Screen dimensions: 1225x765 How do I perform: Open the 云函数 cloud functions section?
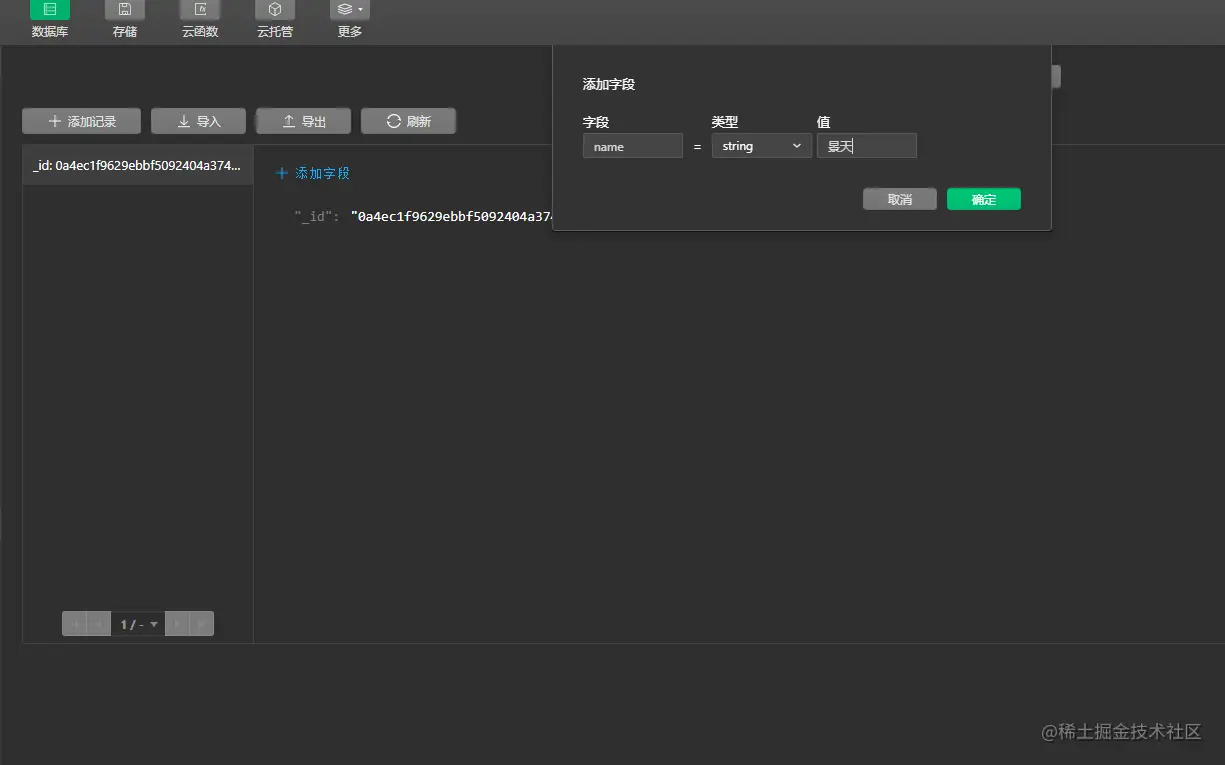[200, 20]
